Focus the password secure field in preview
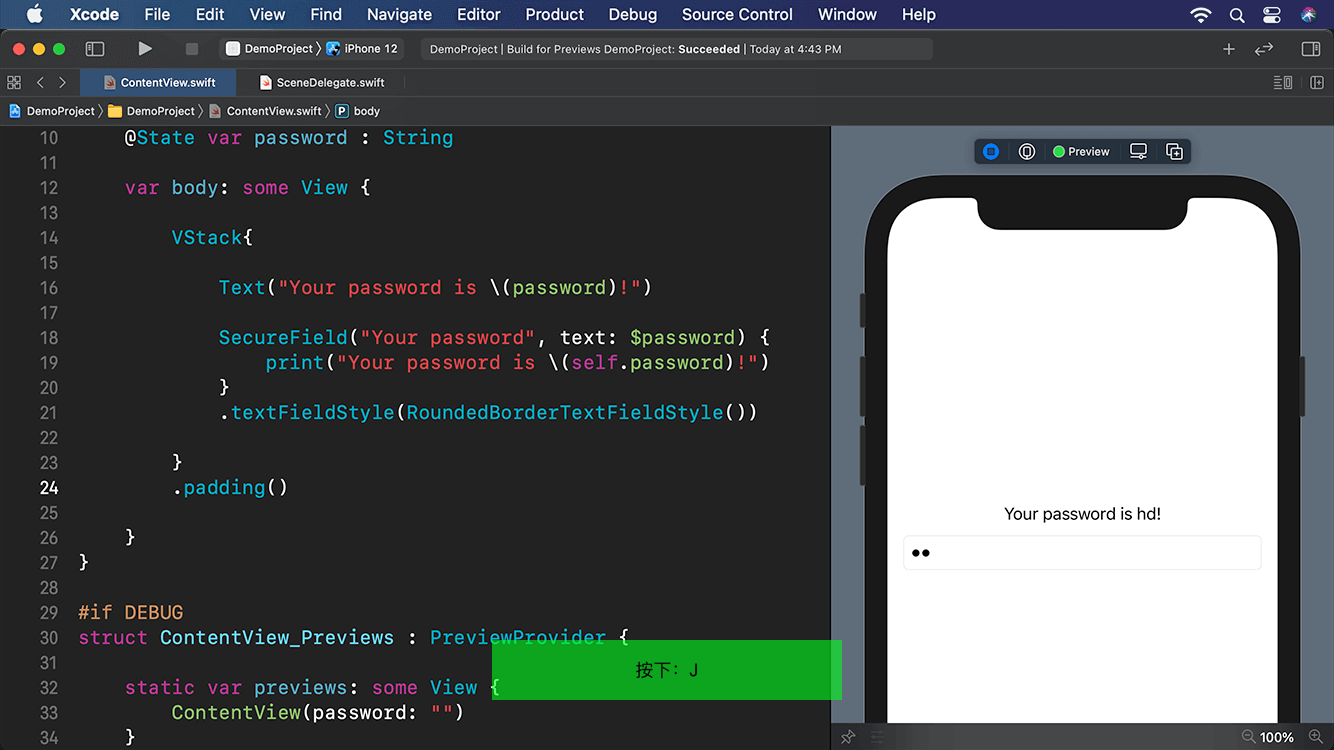The image size is (1334, 750). coord(1082,553)
